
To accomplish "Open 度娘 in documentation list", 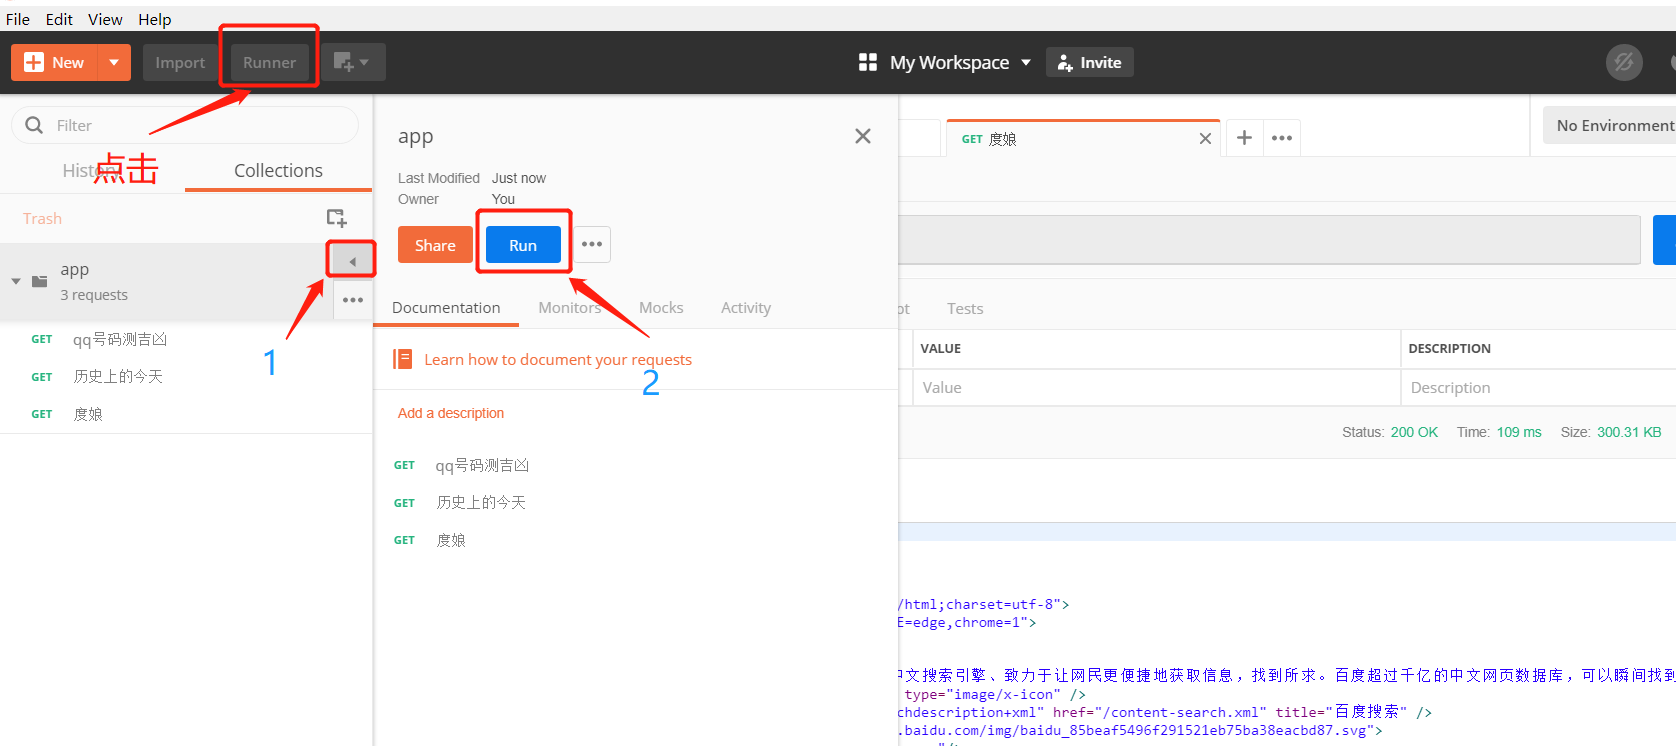I will point(451,540).
